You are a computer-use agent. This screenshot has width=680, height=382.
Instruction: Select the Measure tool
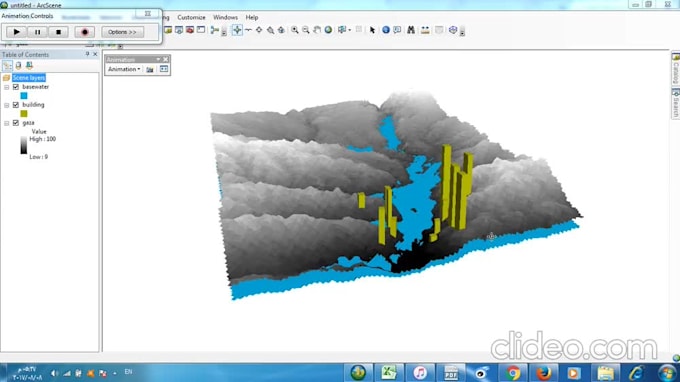[x=425, y=30]
